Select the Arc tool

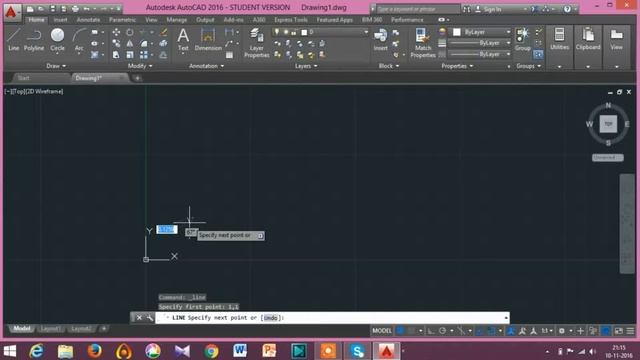(x=79, y=39)
